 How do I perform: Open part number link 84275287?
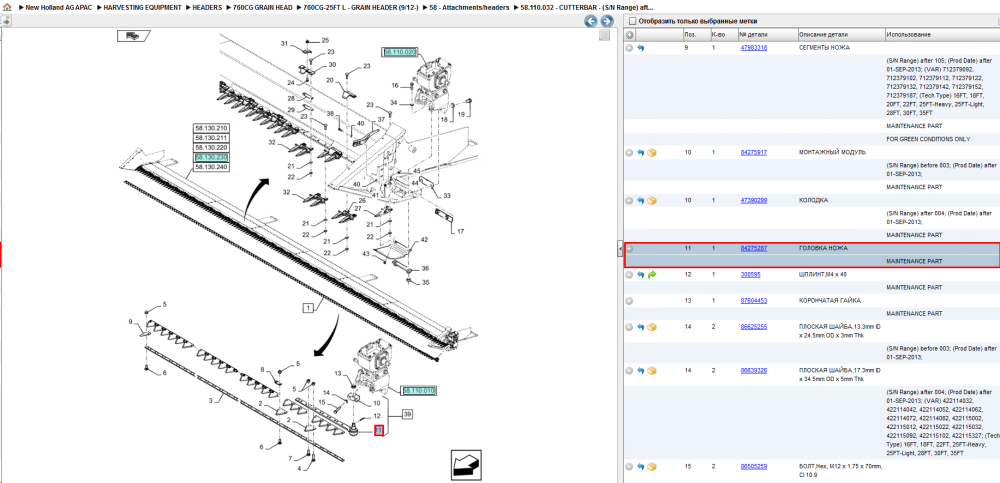click(753, 248)
